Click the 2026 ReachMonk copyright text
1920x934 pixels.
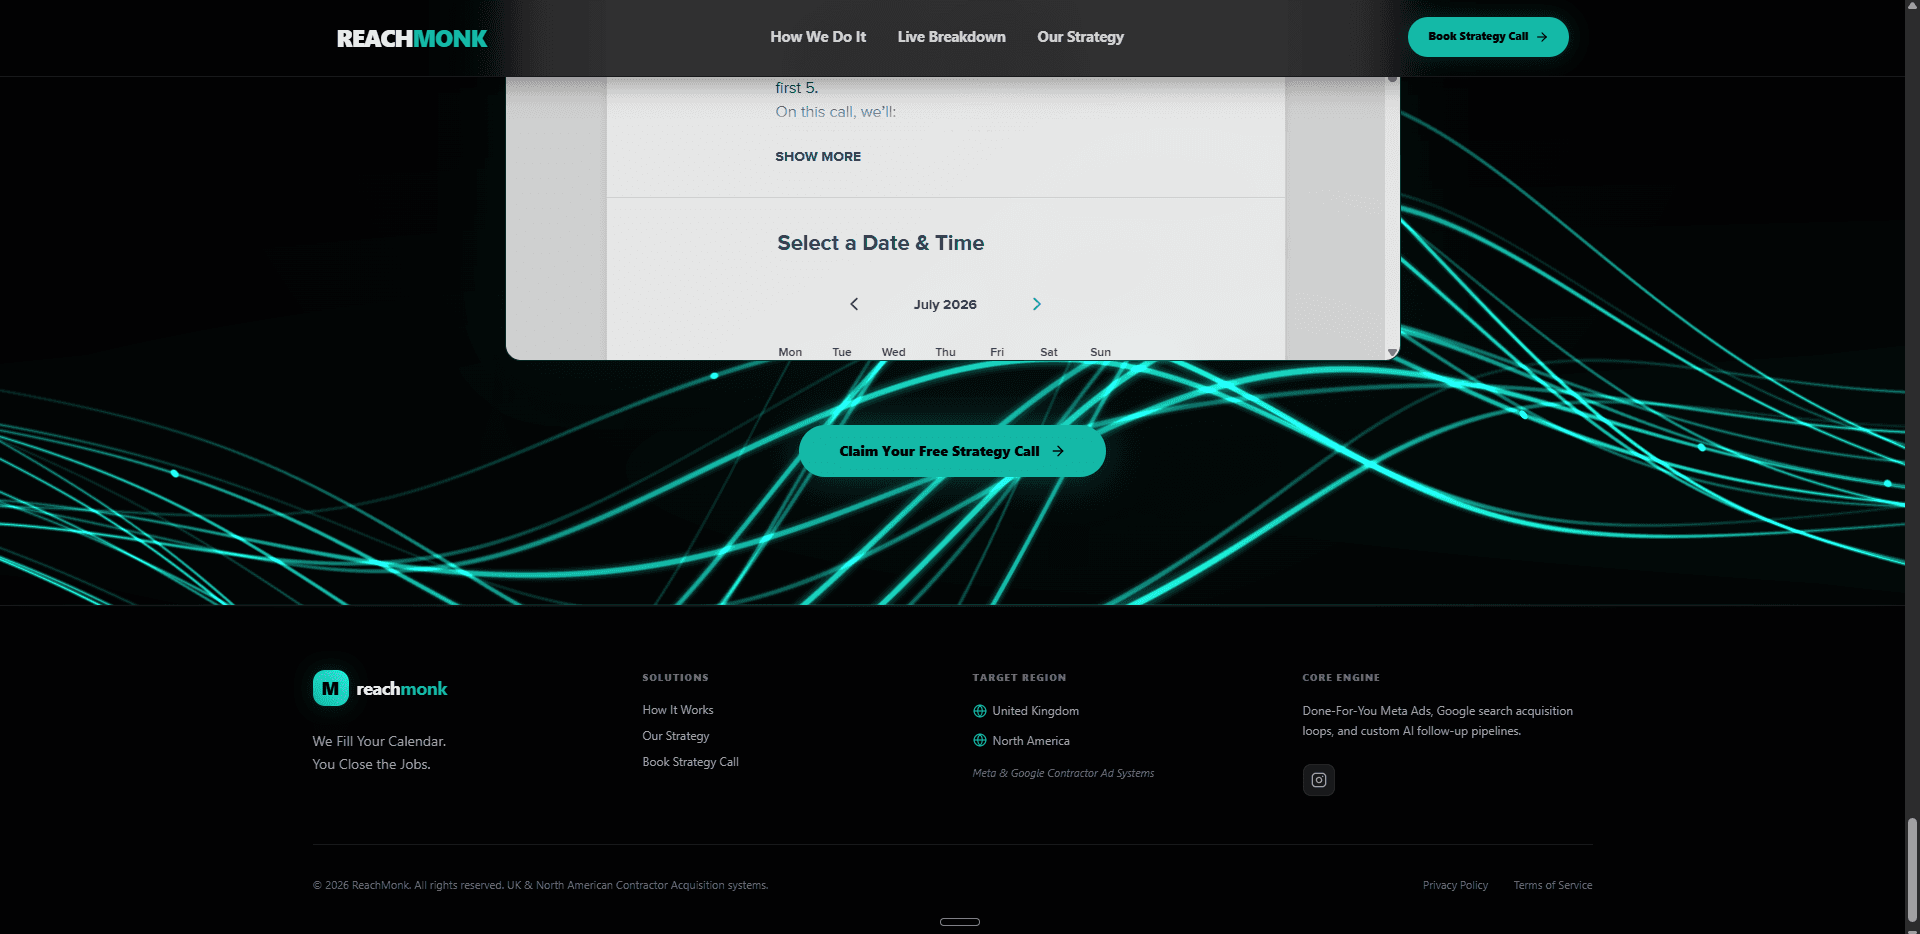coord(540,885)
